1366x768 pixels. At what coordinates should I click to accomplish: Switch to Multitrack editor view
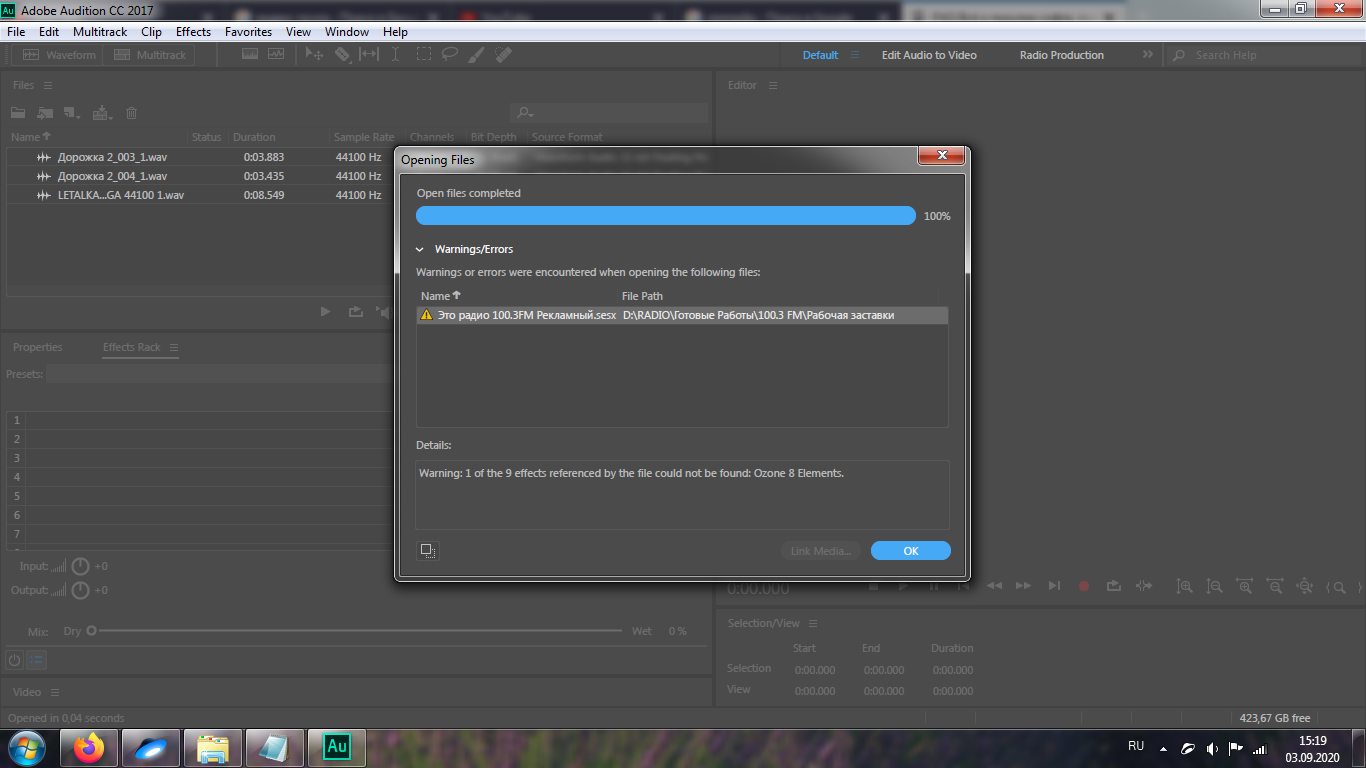[150, 55]
